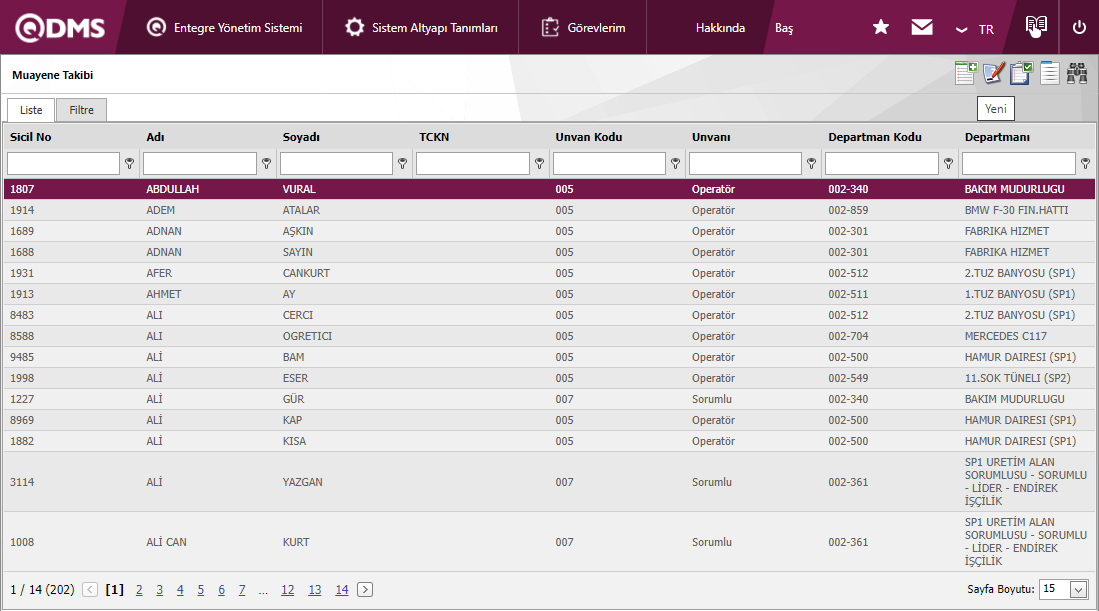Viewport: 1099px width, 611px height.
Task: Click the list document icon in toolbar
Action: 1049,73
